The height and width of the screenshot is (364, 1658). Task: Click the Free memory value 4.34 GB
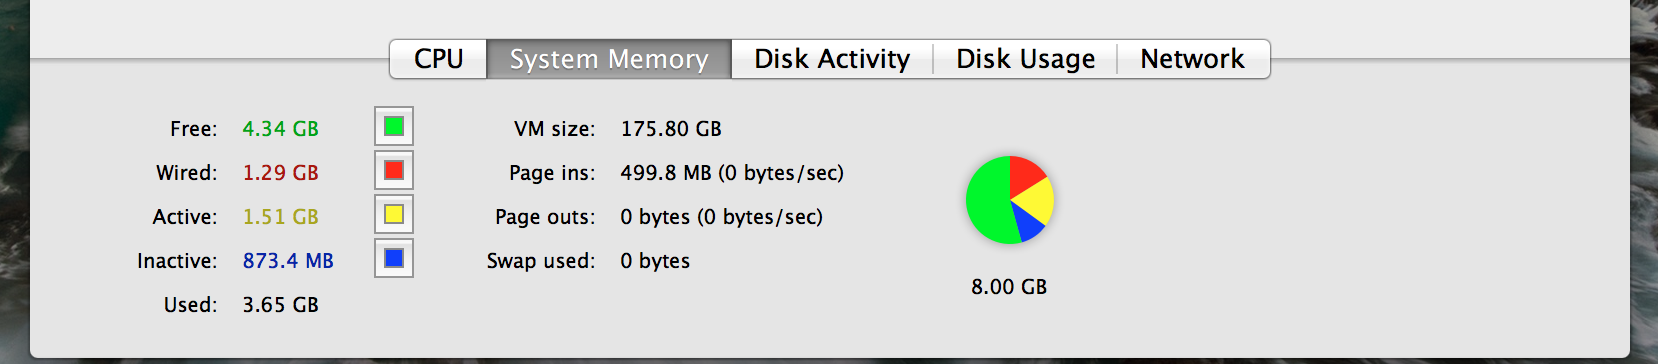point(281,129)
